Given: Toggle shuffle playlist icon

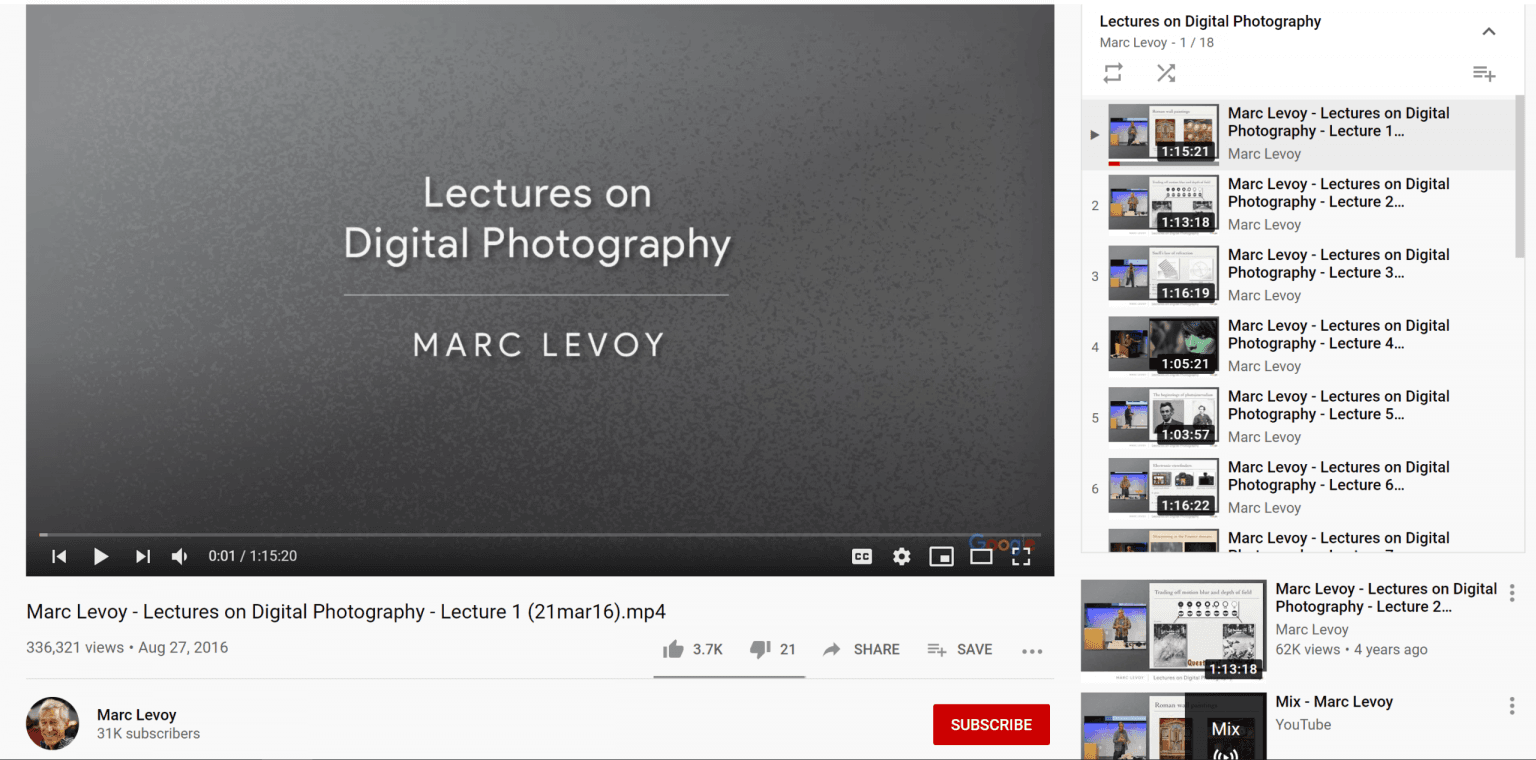Looking at the screenshot, I should pos(1166,73).
